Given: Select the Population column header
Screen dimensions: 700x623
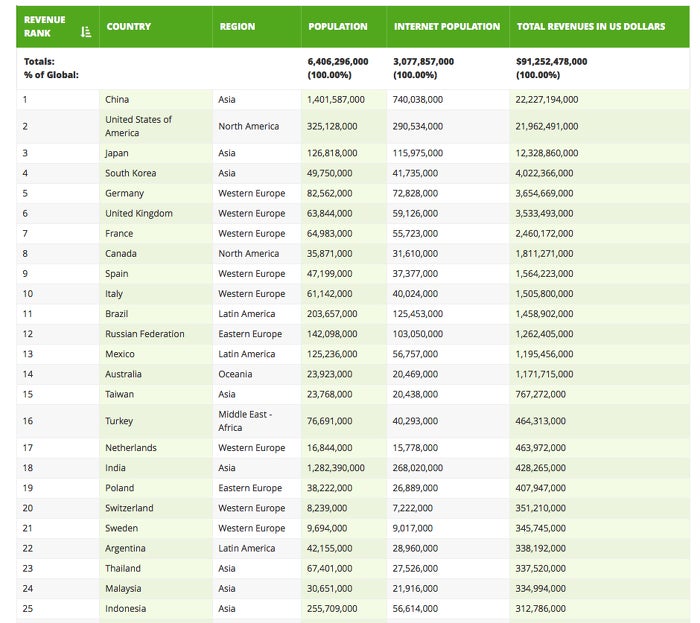Looking at the screenshot, I should [338, 26].
